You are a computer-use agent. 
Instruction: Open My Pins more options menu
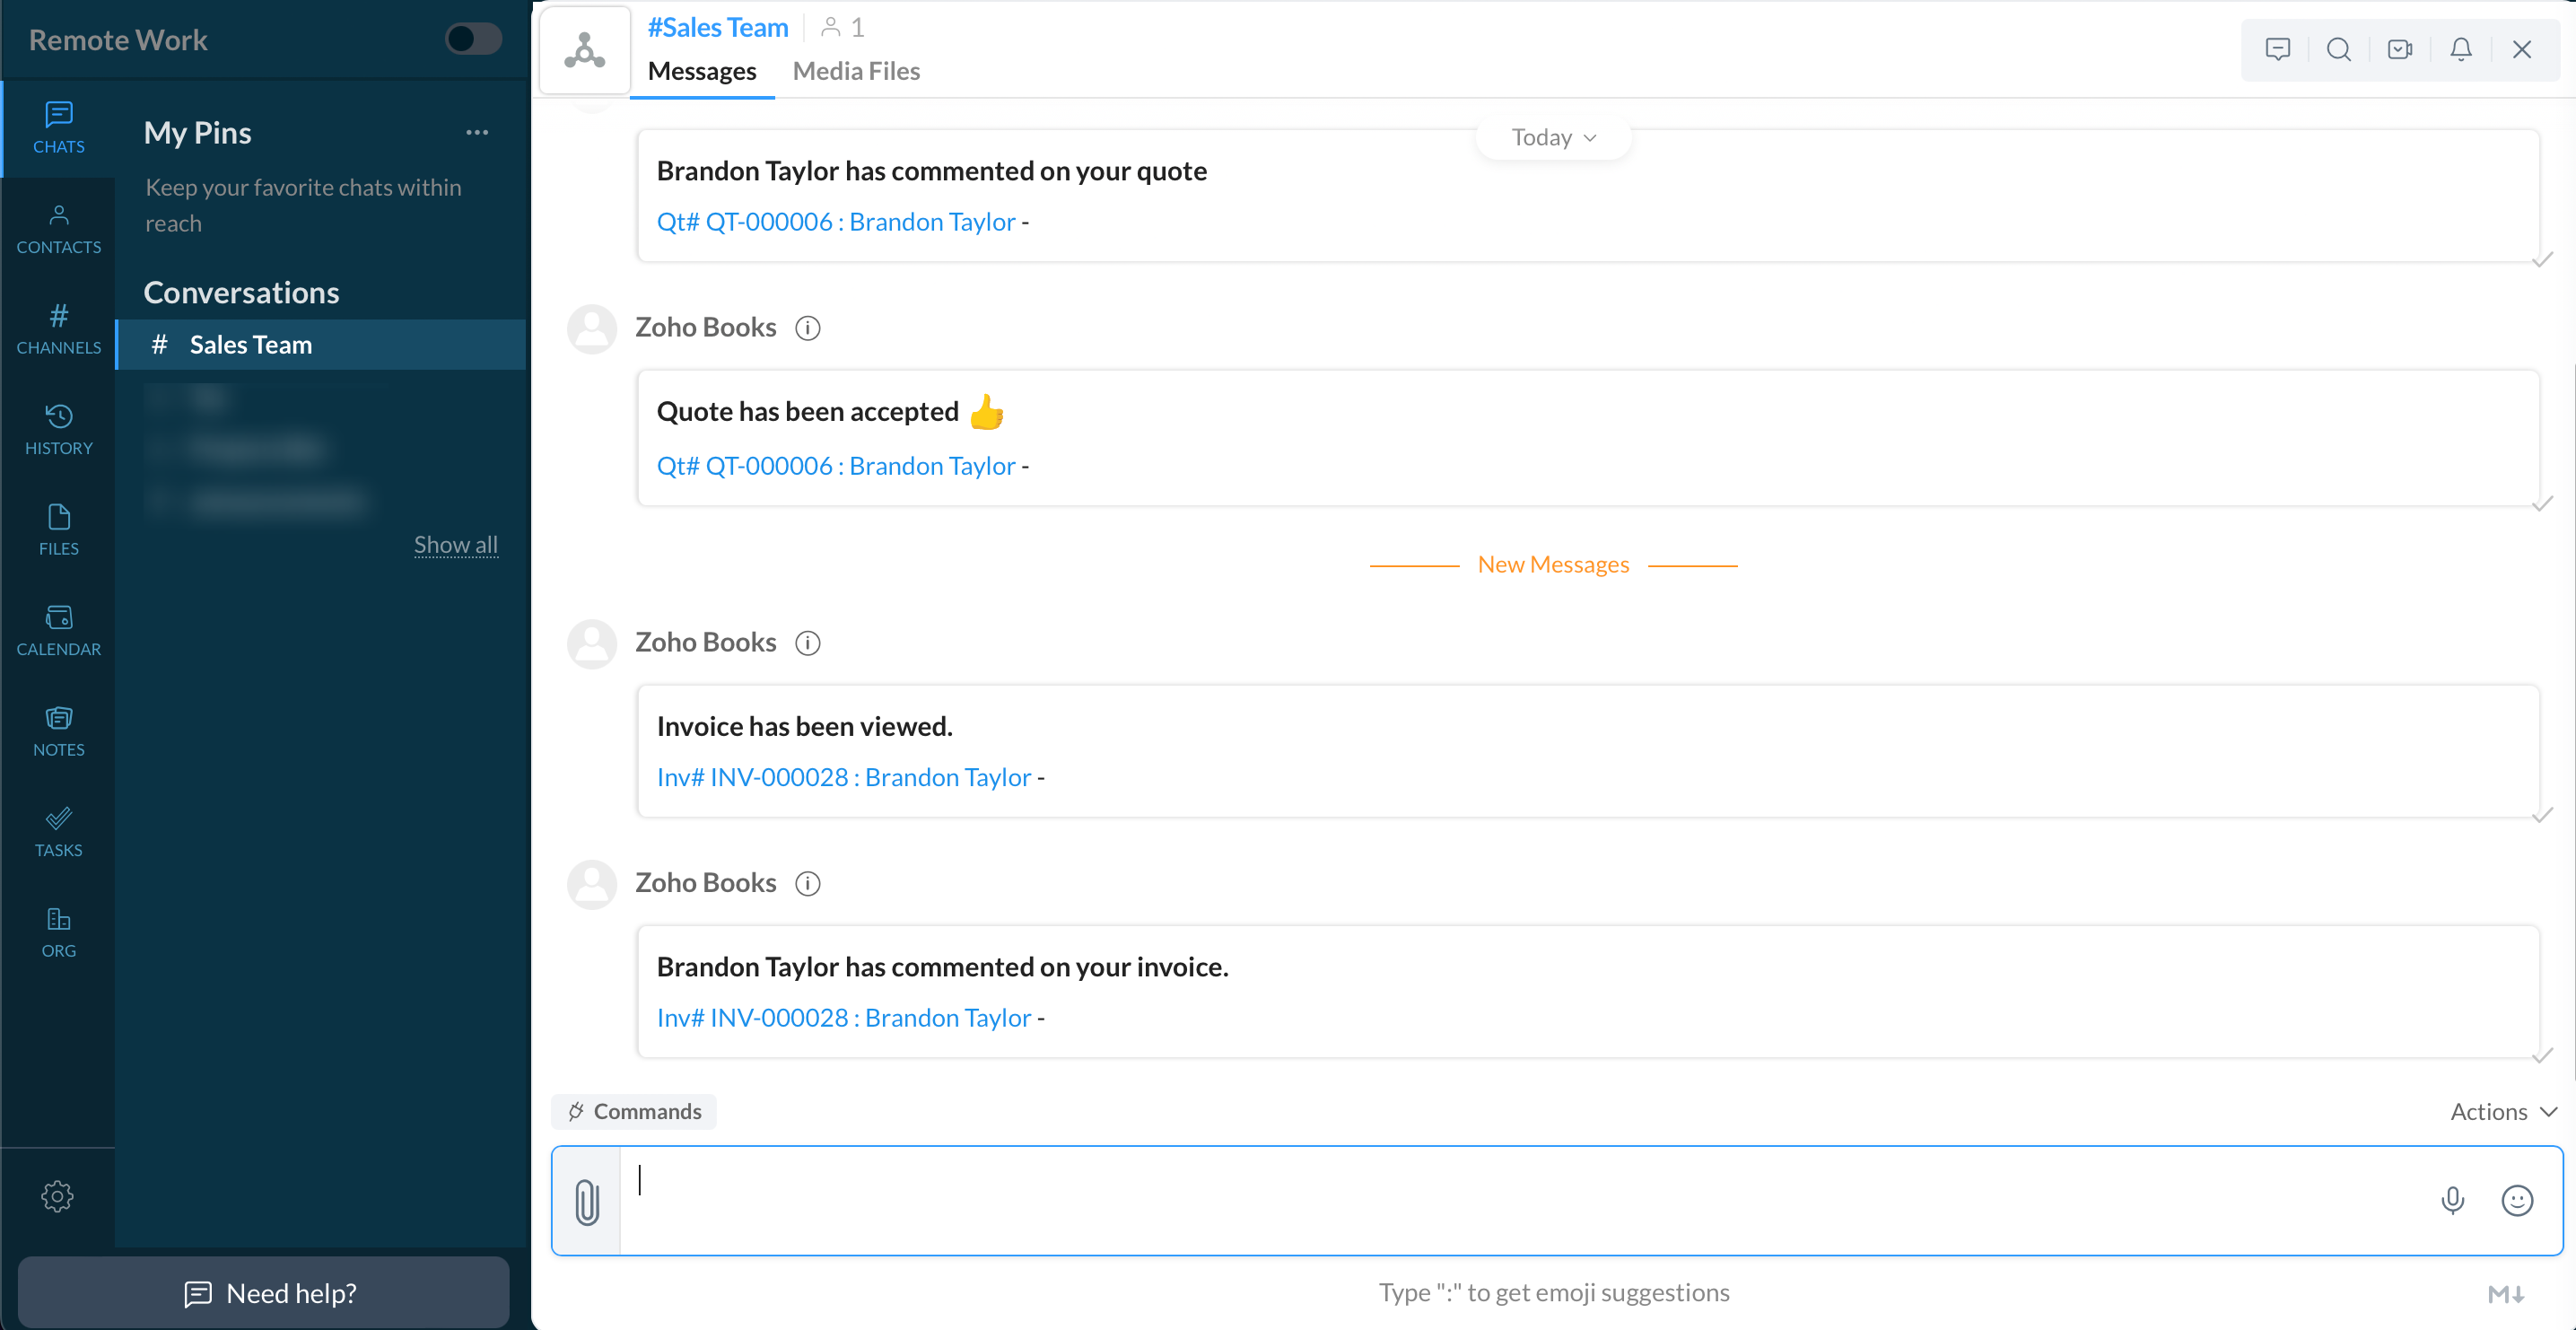(x=477, y=132)
